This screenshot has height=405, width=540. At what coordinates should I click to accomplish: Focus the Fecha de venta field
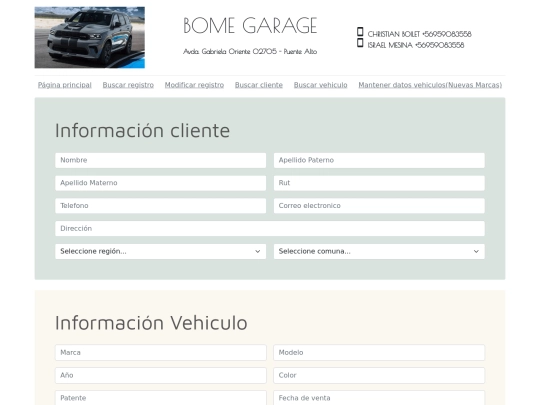(379, 398)
